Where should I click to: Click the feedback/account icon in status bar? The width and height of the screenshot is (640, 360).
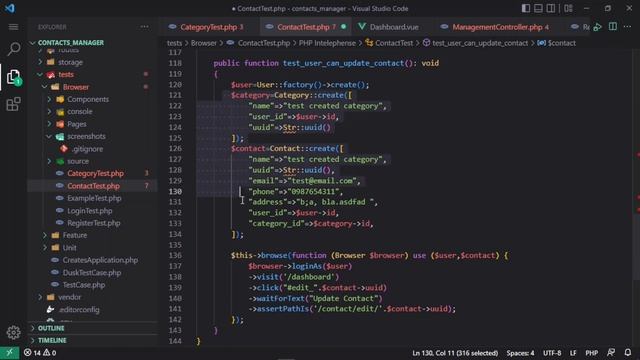[611, 353]
